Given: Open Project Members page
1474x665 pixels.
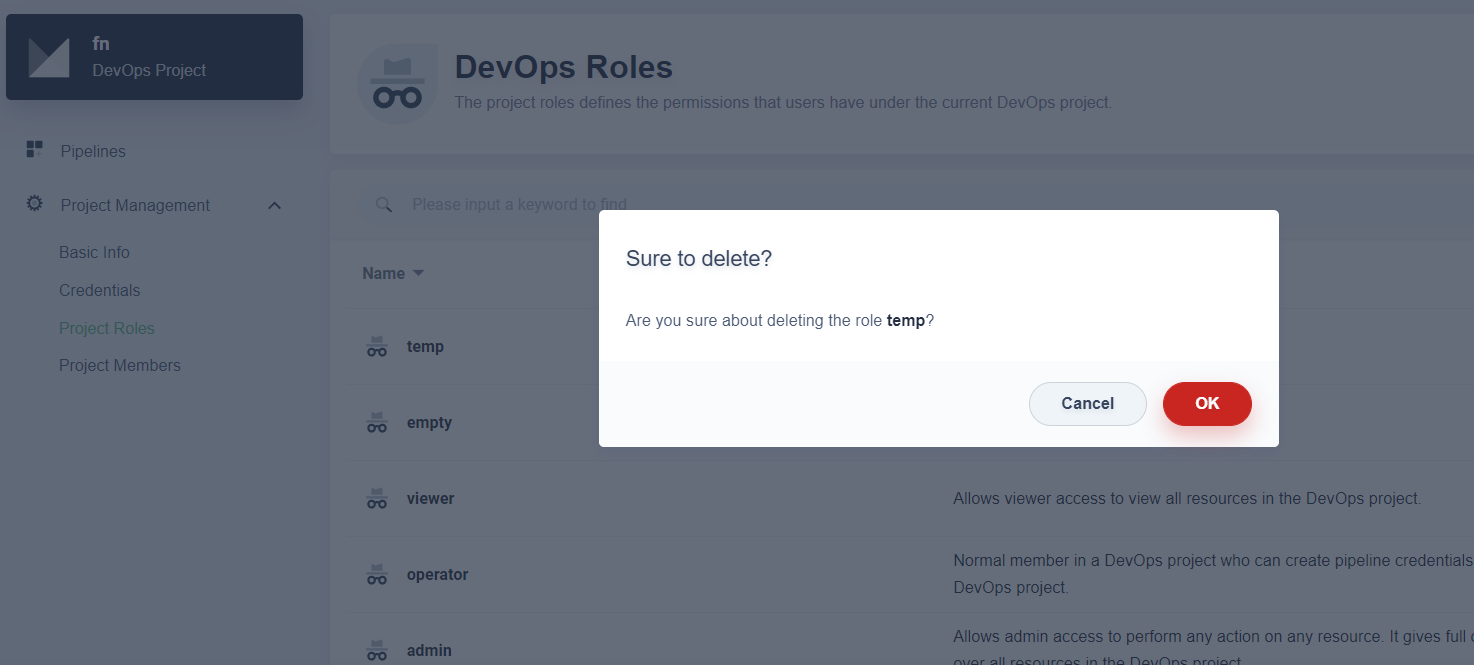Looking at the screenshot, I should (120, 364).
